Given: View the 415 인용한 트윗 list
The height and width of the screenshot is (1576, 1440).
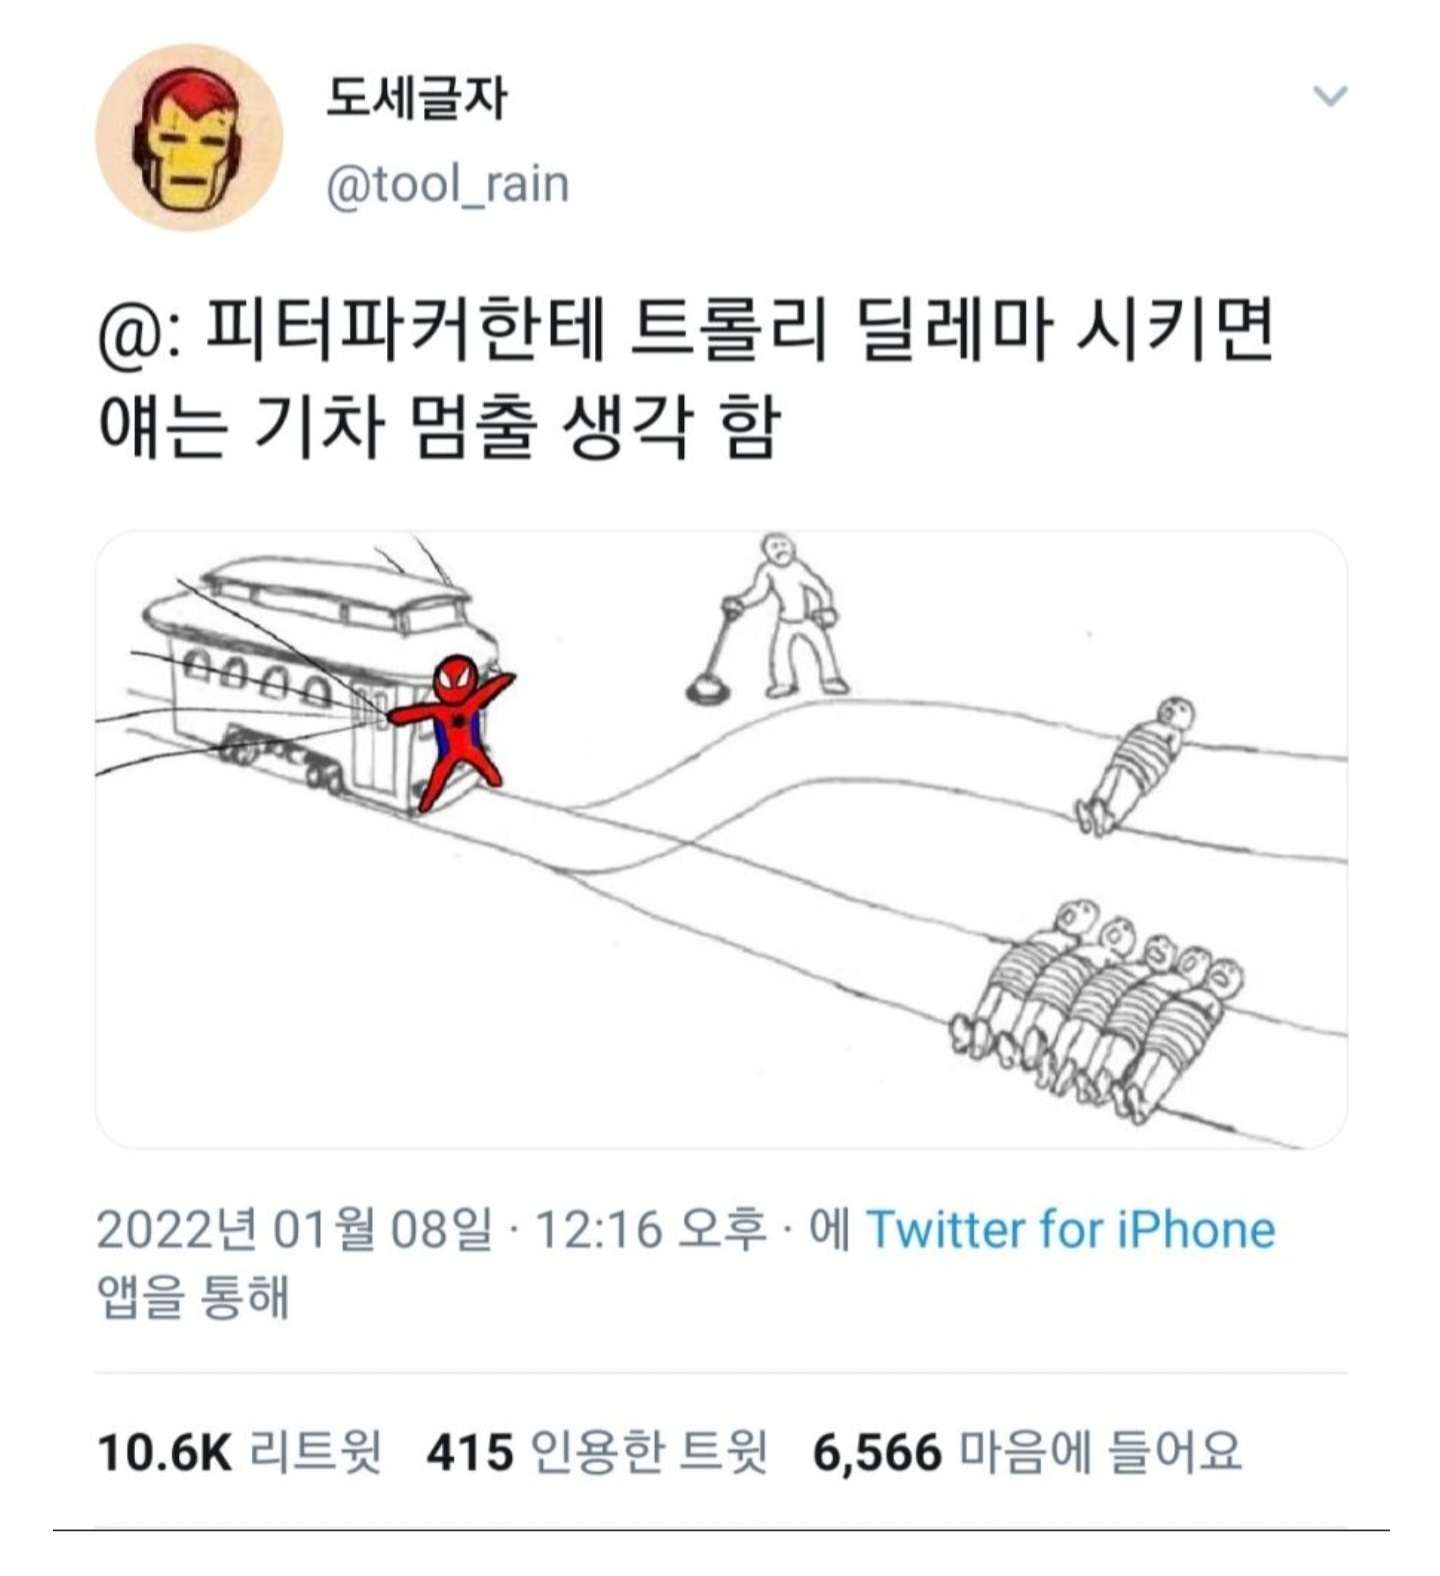Looking at the screenshot, I should tap(596, 1452).
